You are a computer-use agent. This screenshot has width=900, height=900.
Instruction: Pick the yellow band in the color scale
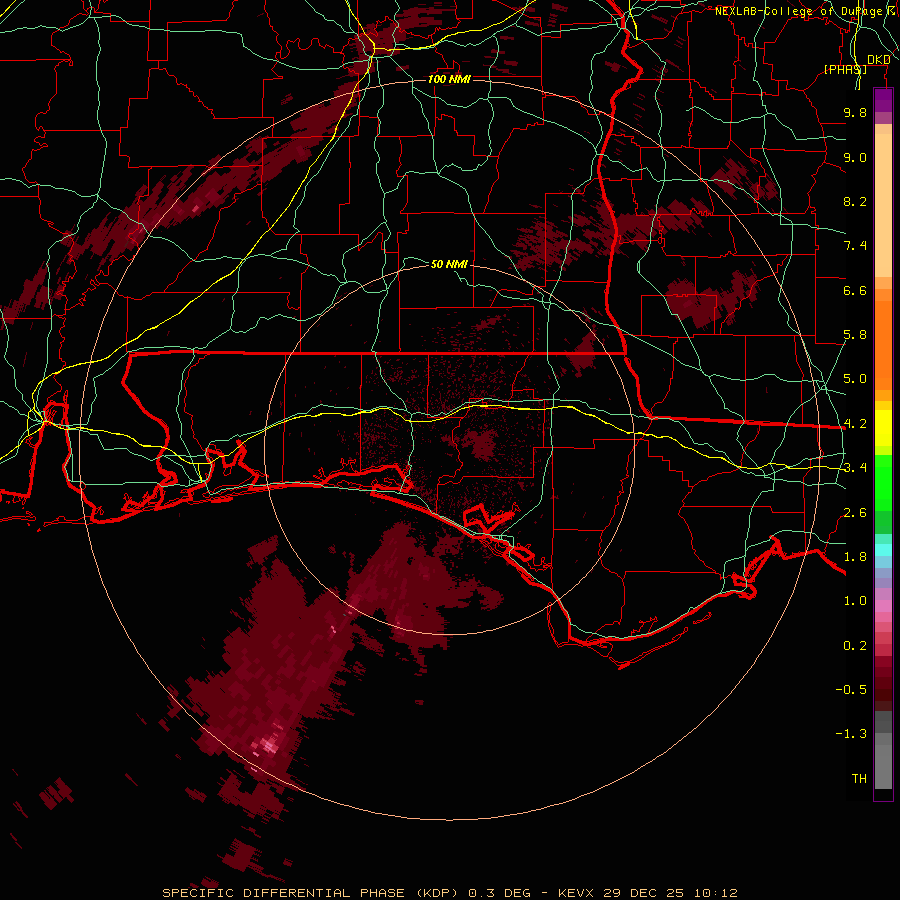(883, 428)
